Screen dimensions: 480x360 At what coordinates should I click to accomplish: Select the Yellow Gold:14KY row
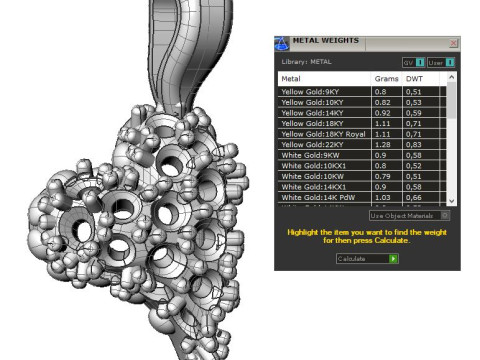coord(362,113)
